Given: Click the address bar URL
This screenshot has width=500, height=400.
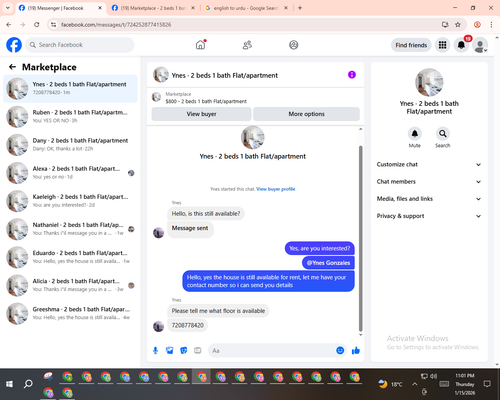Looking at the screenshot, I should pyautogui.click(x=116, y=25).
